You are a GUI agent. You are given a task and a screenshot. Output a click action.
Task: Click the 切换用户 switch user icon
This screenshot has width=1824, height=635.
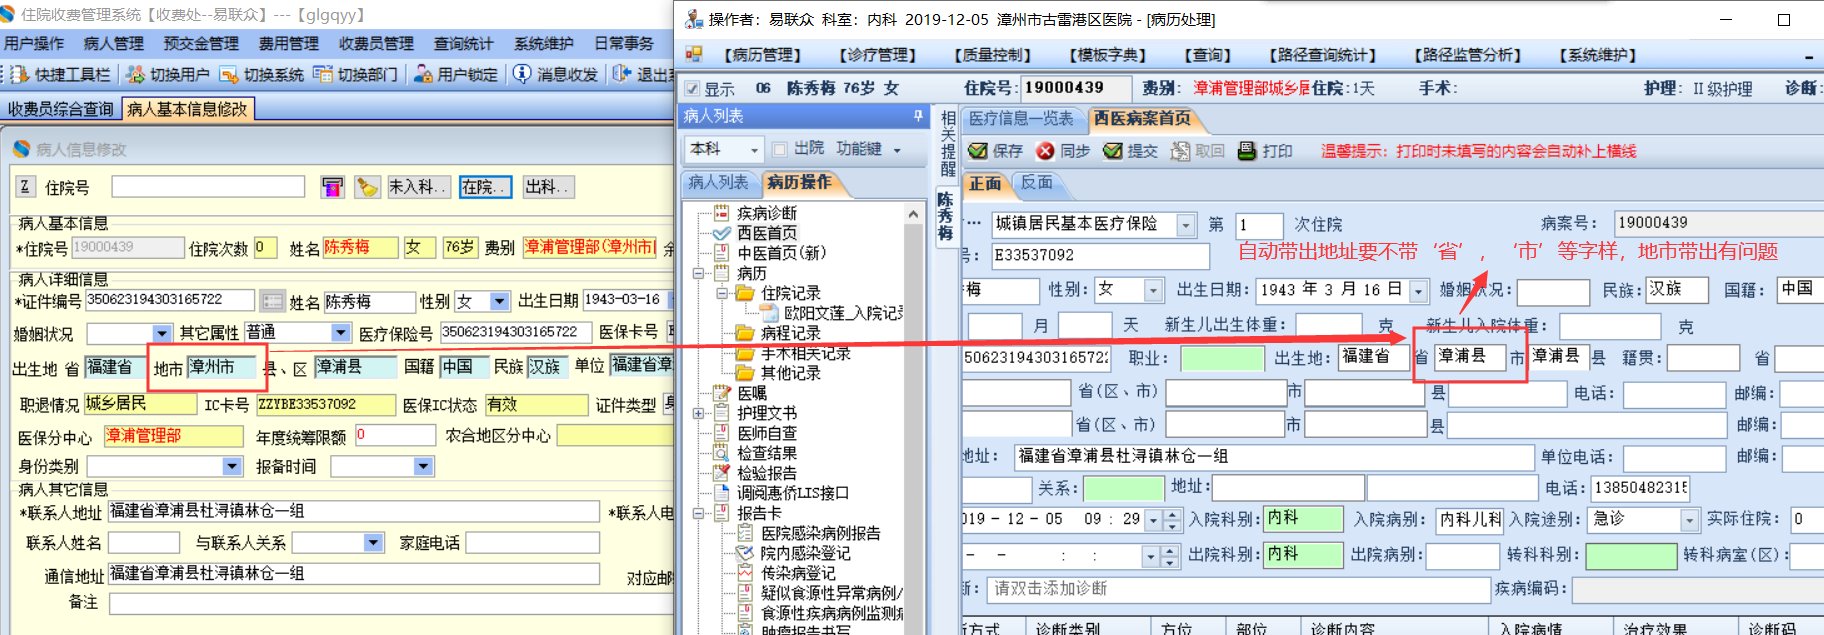point(135,74)
